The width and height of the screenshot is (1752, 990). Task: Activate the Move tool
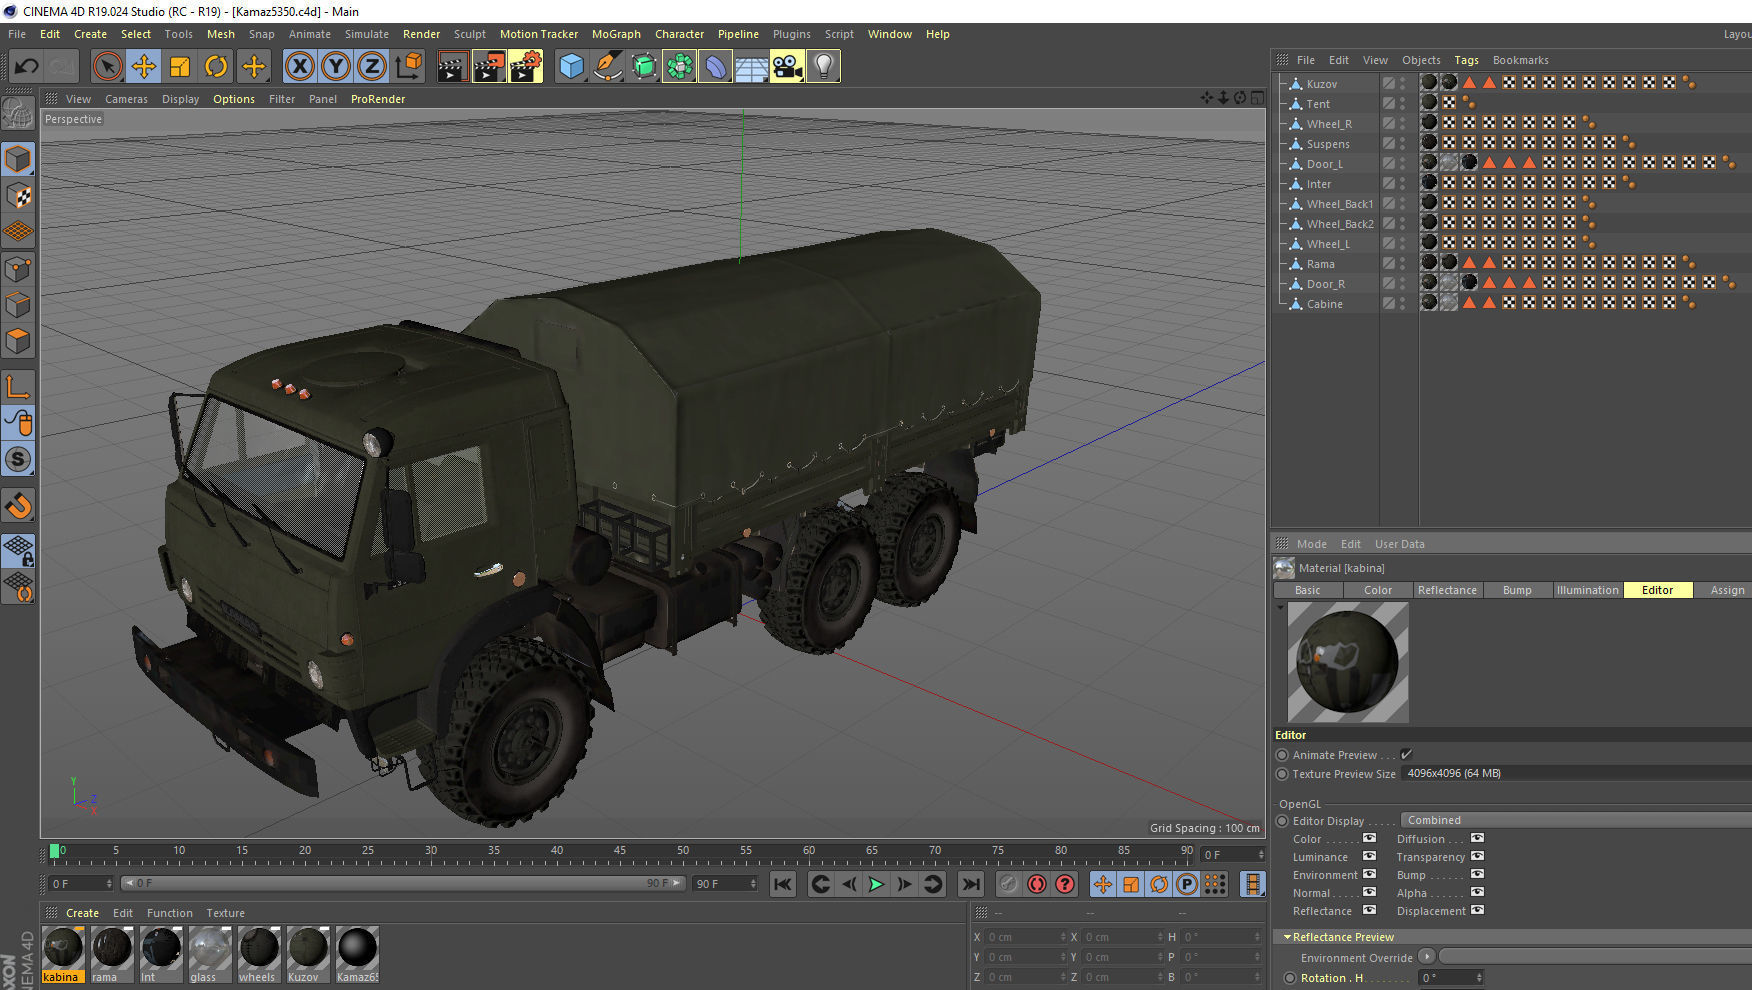pyautogui.click(x=144, y=67)
